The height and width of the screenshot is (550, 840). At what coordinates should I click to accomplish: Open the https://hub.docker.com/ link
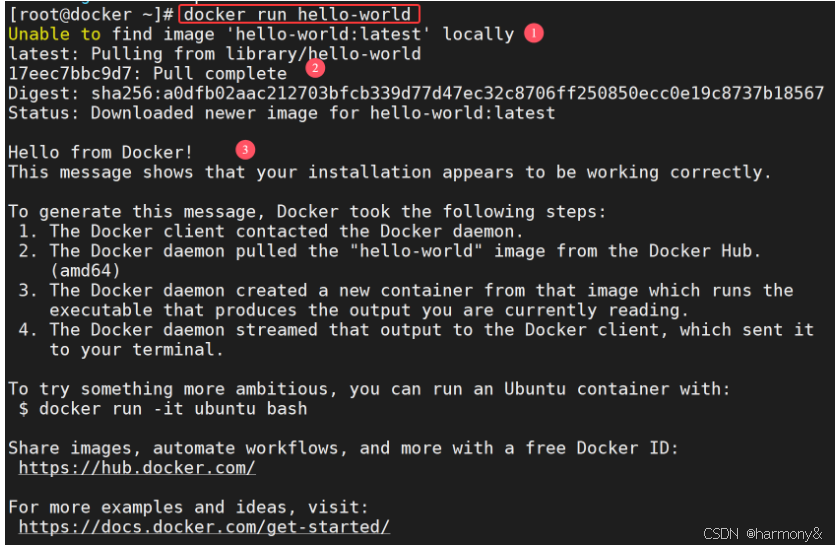click(x=137, y=468)
